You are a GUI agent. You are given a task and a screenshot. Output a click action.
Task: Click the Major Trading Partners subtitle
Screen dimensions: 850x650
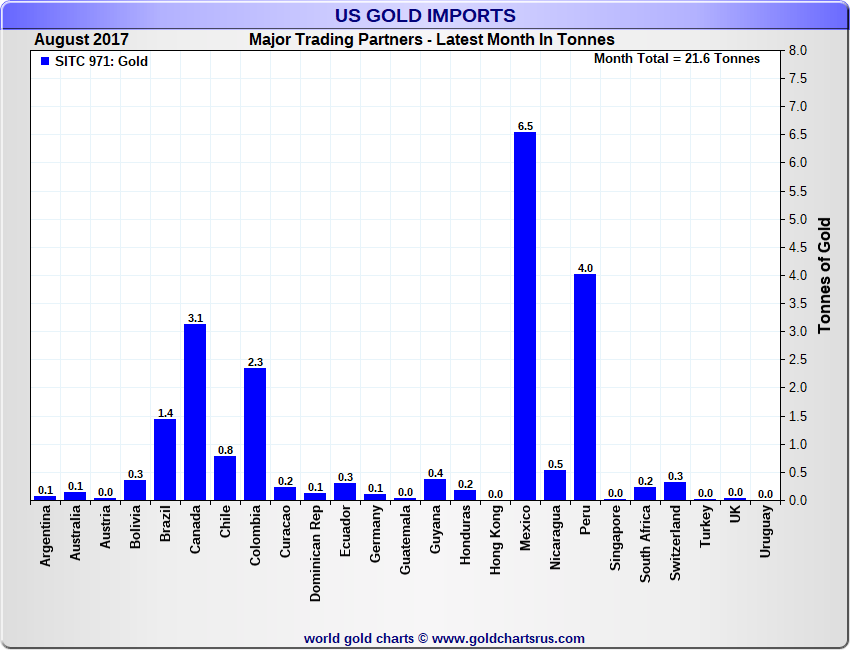(431, 40)
